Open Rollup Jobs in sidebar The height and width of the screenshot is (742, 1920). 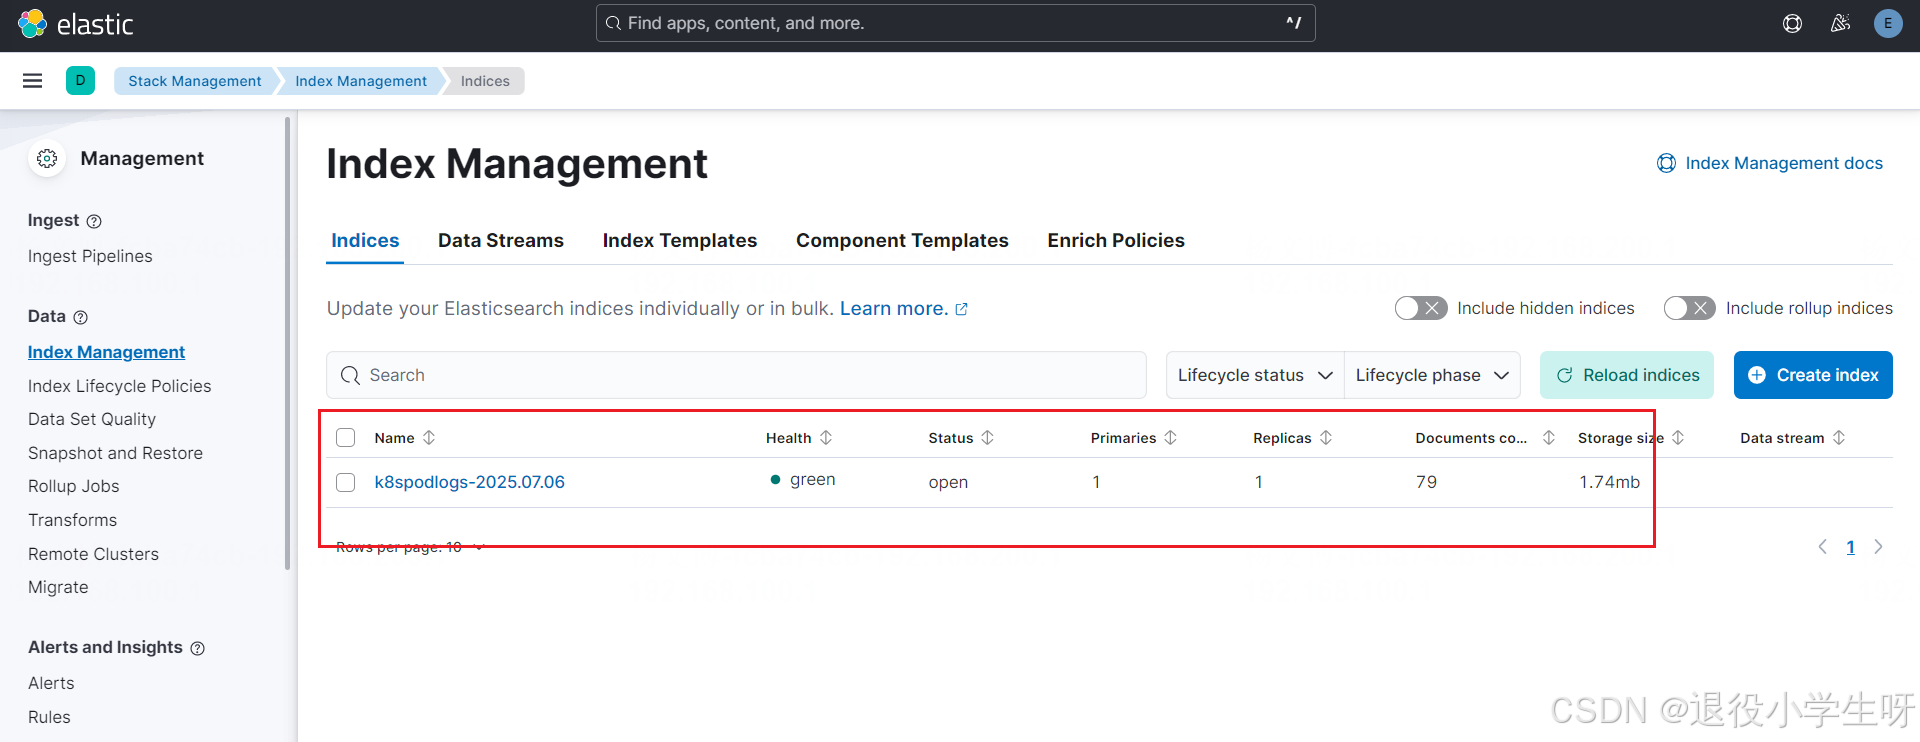tap(74, 486)
